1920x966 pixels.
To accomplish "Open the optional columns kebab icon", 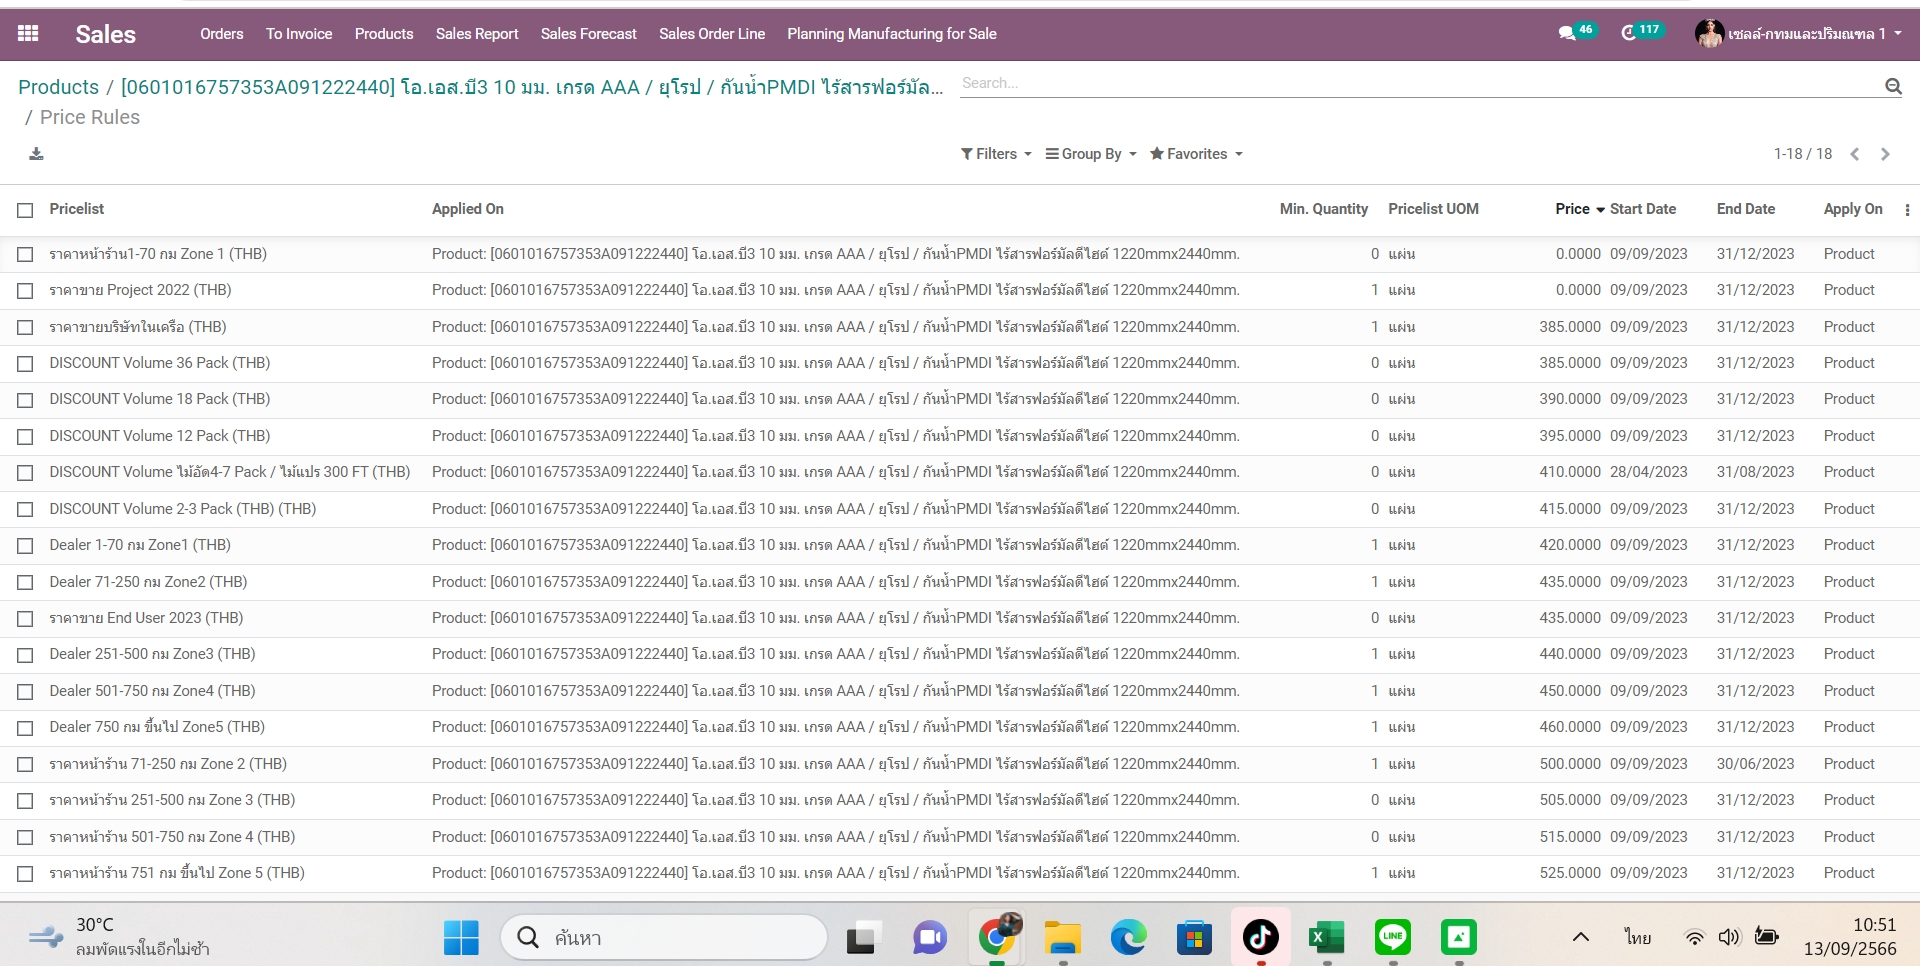I will point(1907,210).
